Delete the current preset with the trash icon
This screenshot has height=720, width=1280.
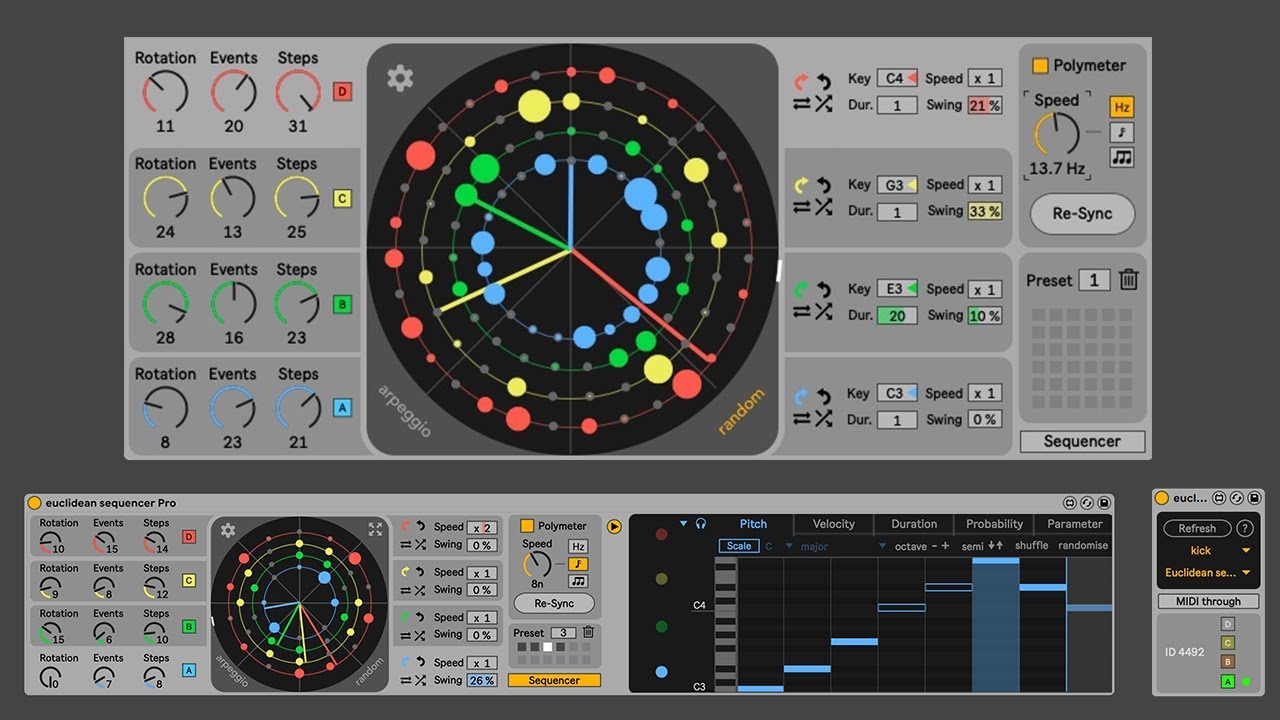pyautogui.click(x=1128, y=280)
